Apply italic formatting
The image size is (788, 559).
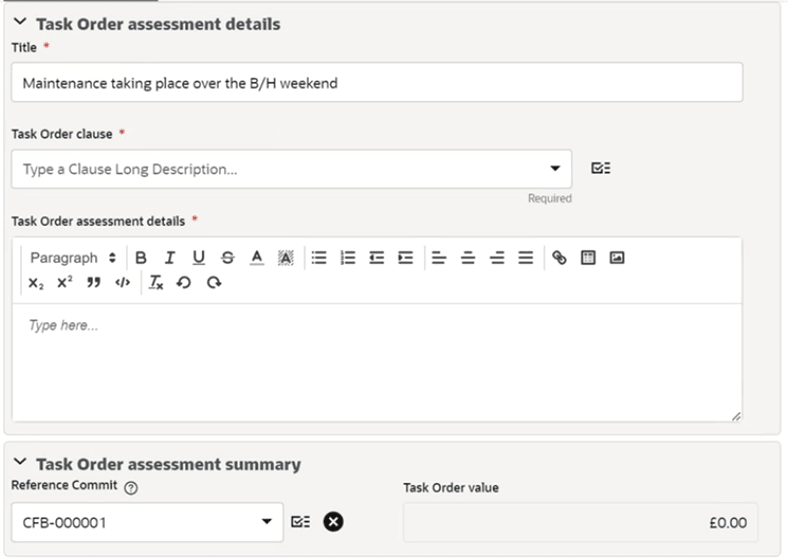pos(170,258)
